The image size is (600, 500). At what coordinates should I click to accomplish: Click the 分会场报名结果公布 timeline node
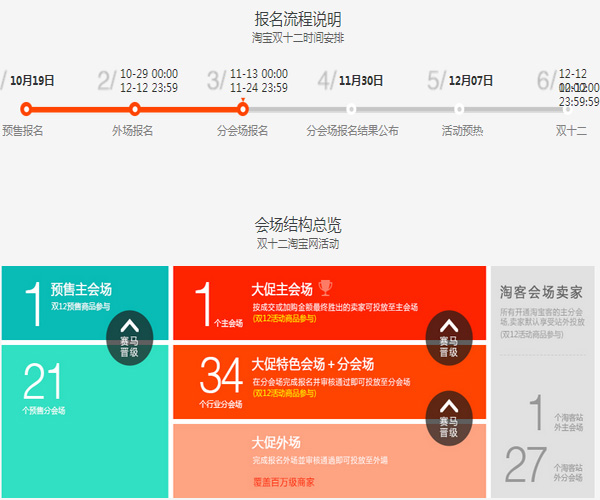pos(351,109)
